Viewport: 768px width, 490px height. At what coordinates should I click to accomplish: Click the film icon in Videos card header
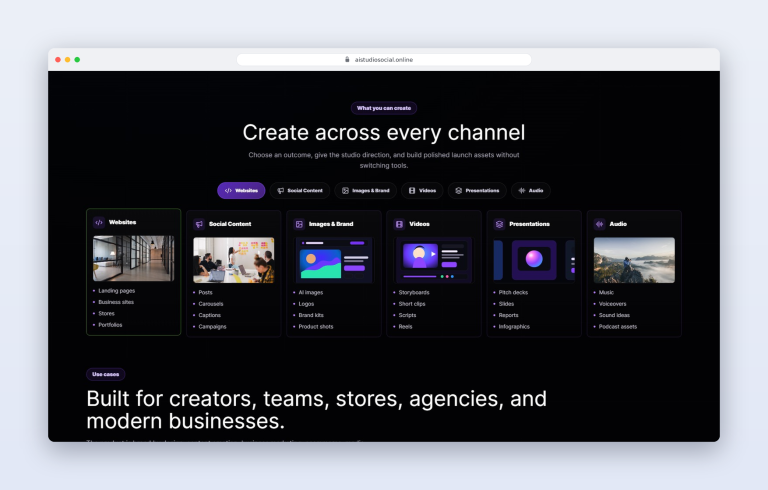pyautogui.click(x=399, y=224)
